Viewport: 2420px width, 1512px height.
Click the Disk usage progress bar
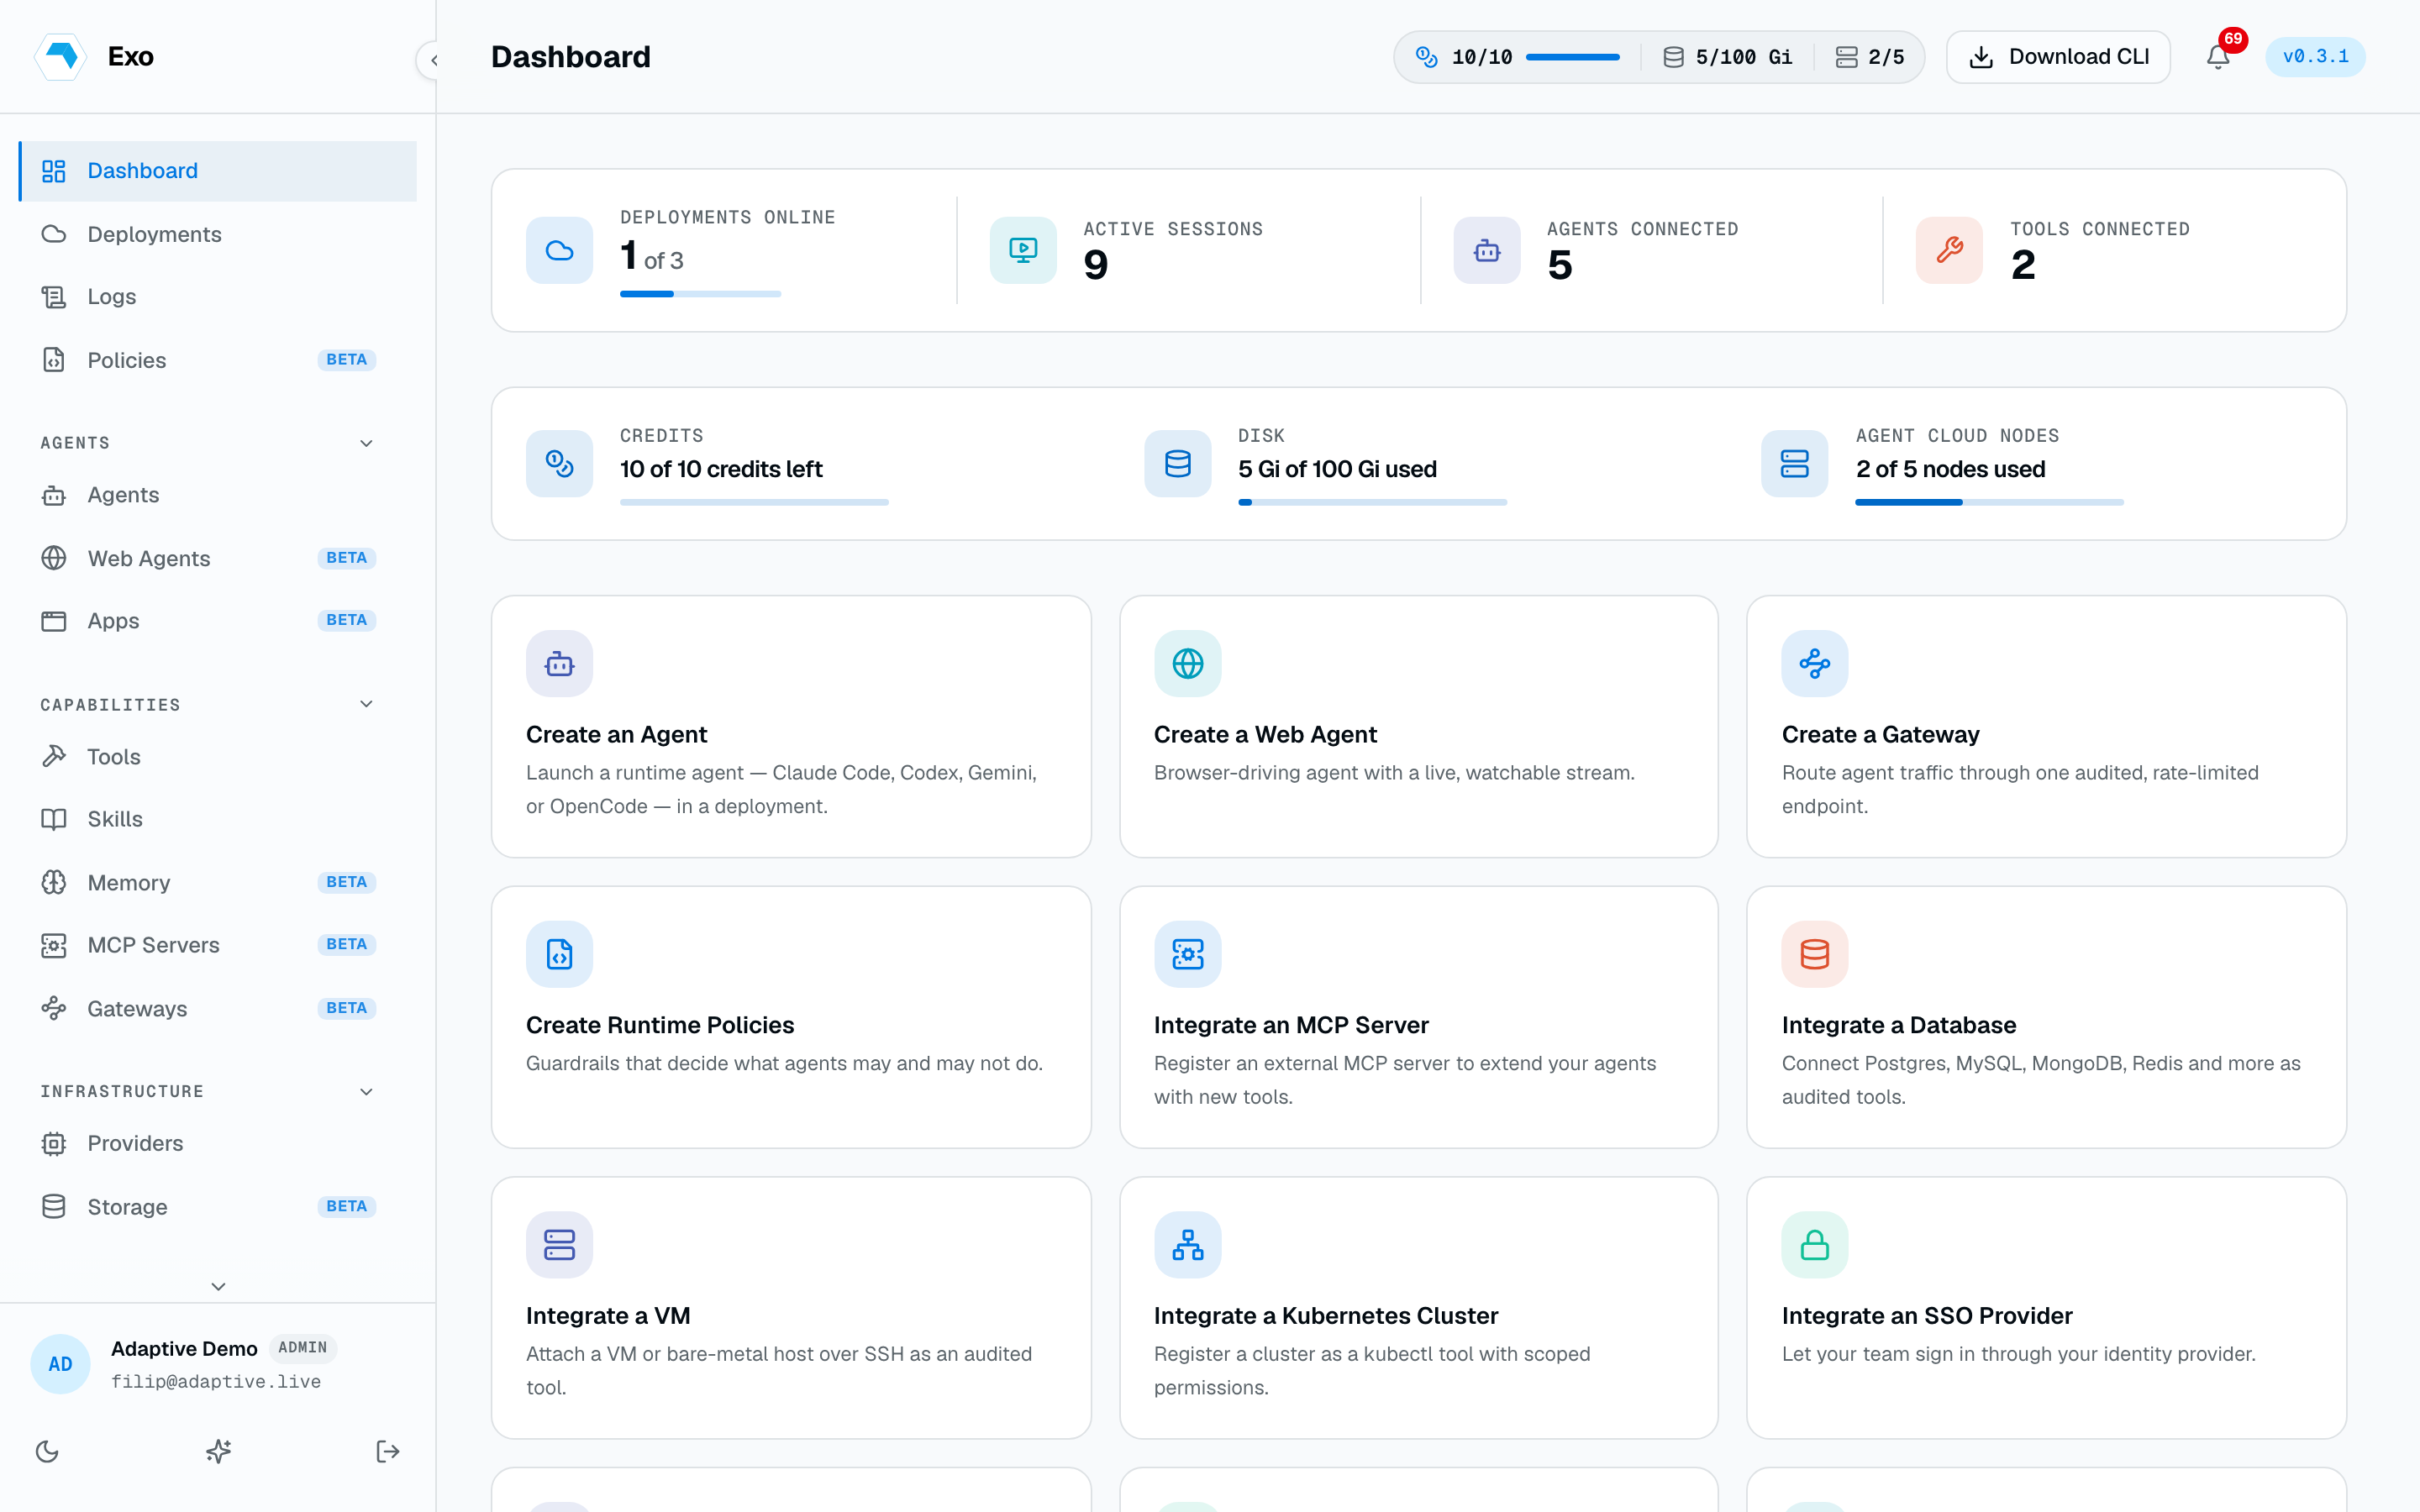click(1372, 502)
